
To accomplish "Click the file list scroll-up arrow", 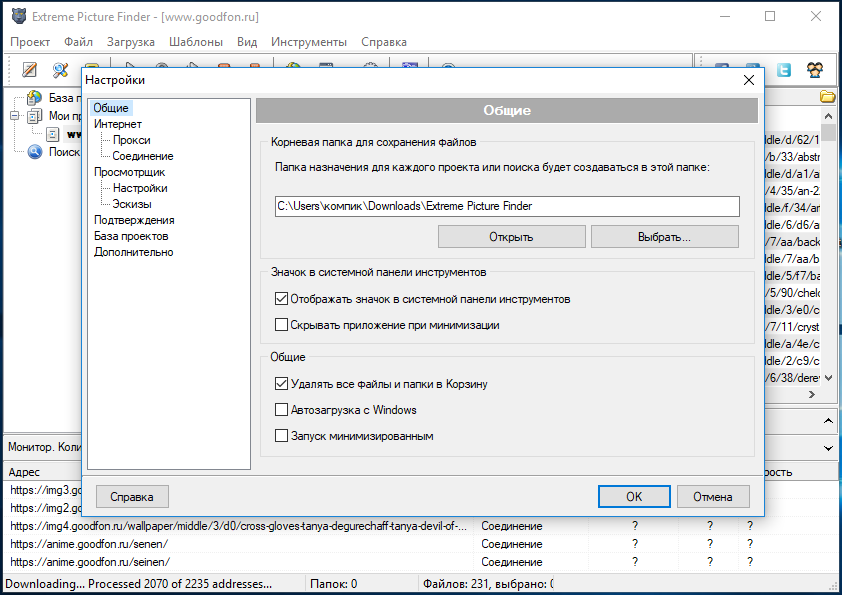I will click(x=828, y=115).
